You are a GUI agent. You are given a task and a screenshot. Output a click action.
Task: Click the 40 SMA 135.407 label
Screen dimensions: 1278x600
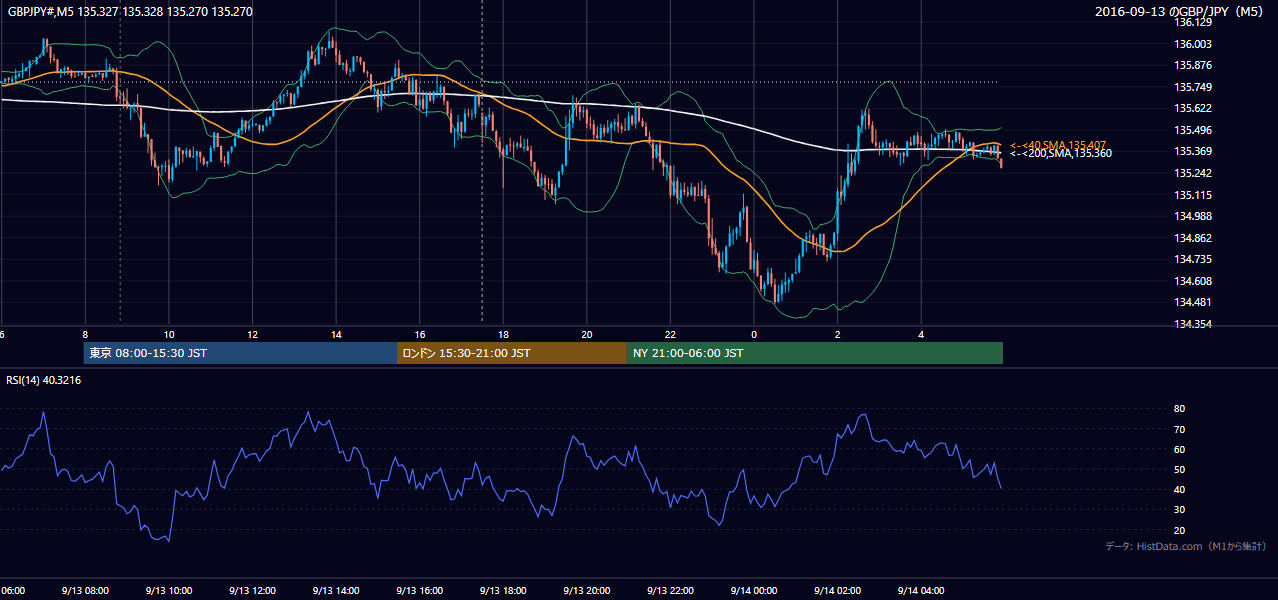[x=1058, y=145]
